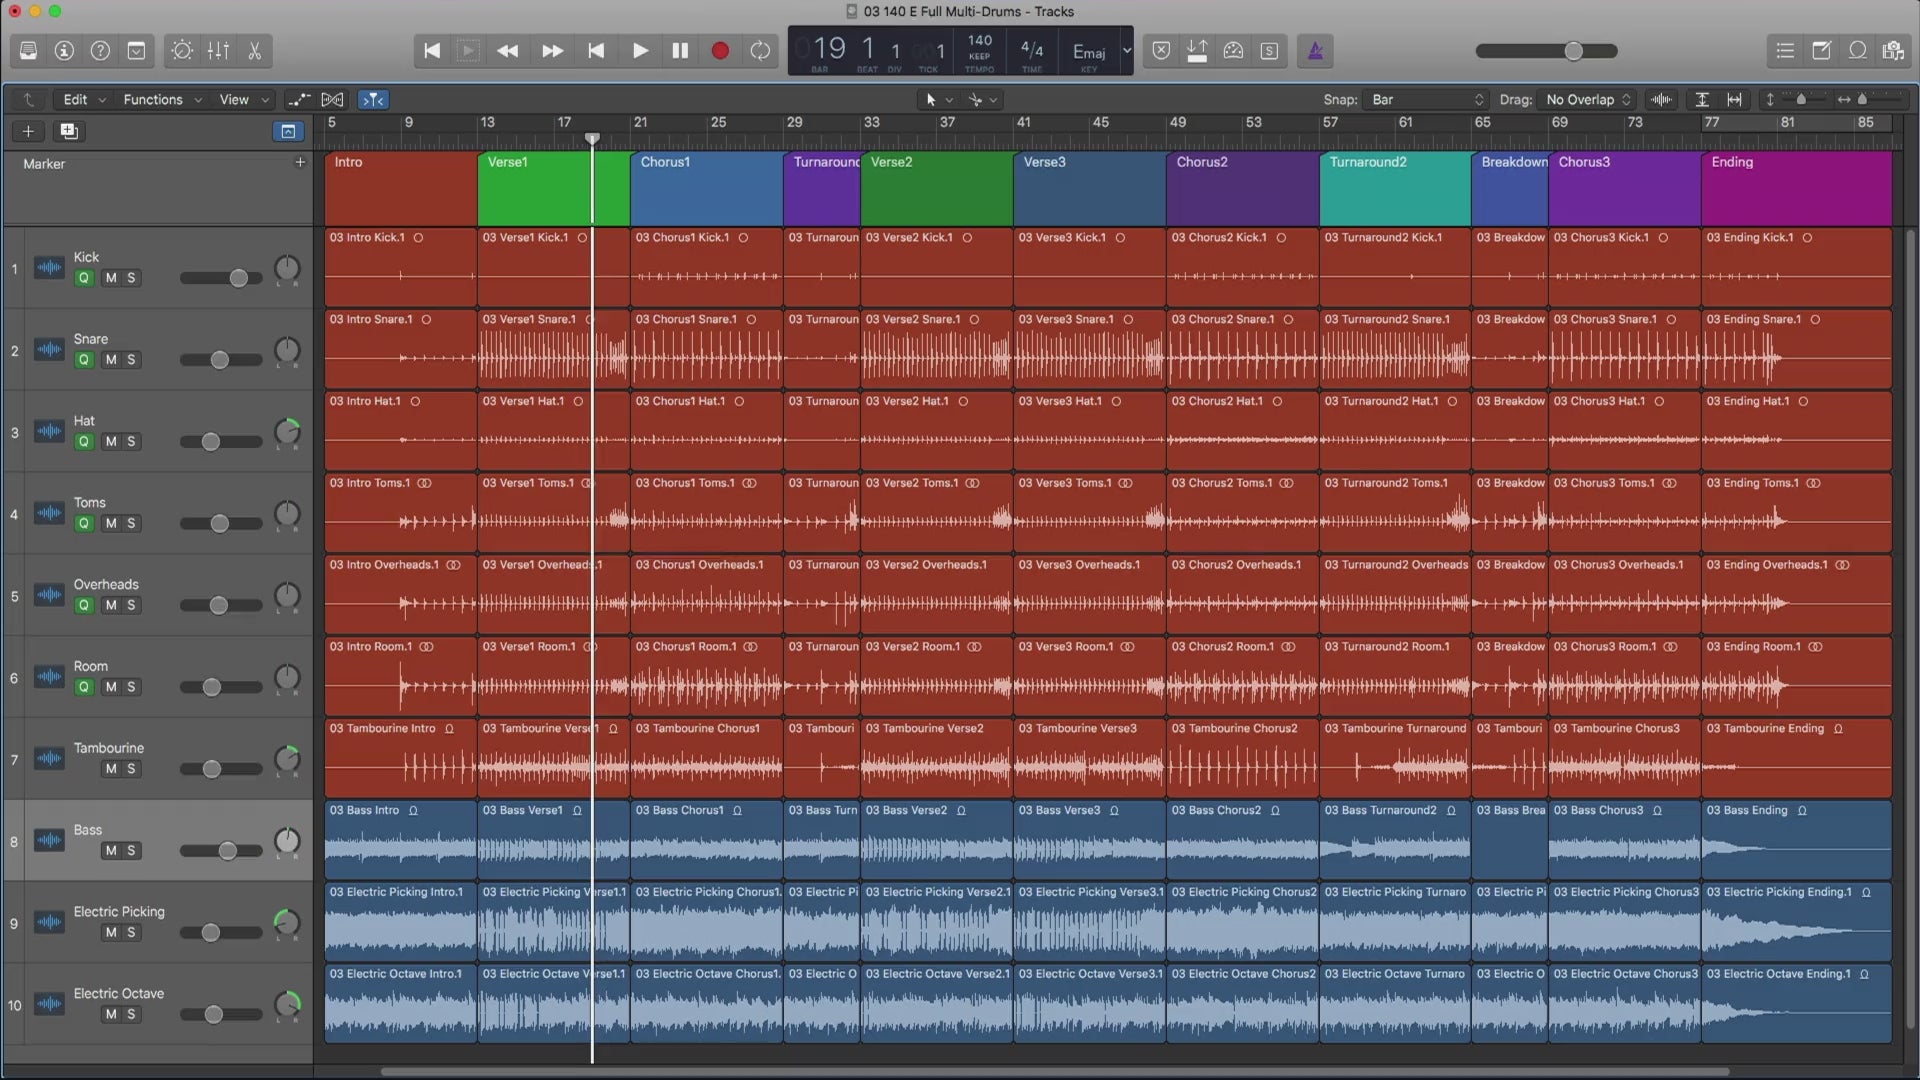Toggle the metronome click icon
Screen dimensions: 1920x1080
click(x=1315, y=50)
